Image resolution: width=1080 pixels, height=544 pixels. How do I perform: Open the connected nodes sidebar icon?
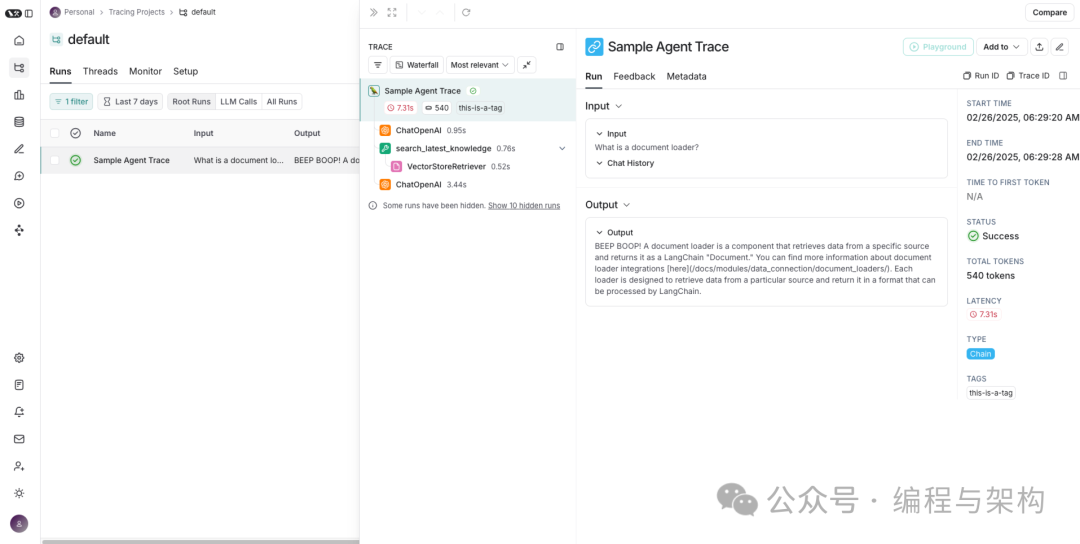19,230
